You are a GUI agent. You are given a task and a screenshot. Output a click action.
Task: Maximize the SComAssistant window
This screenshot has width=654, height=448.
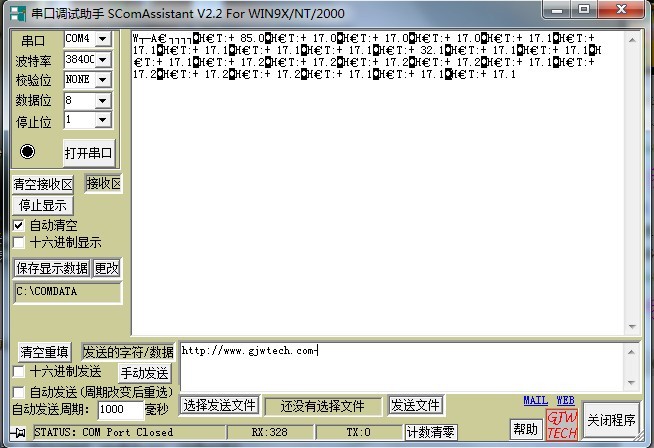[584, 9]
